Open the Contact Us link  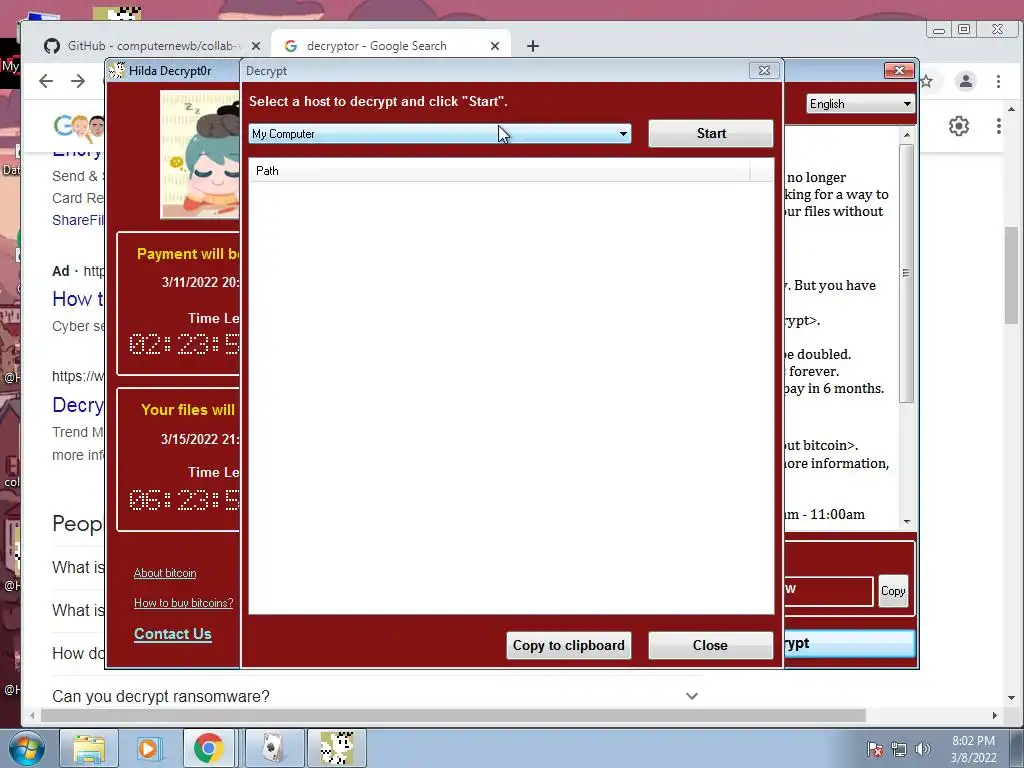click(x=172, y=633)
